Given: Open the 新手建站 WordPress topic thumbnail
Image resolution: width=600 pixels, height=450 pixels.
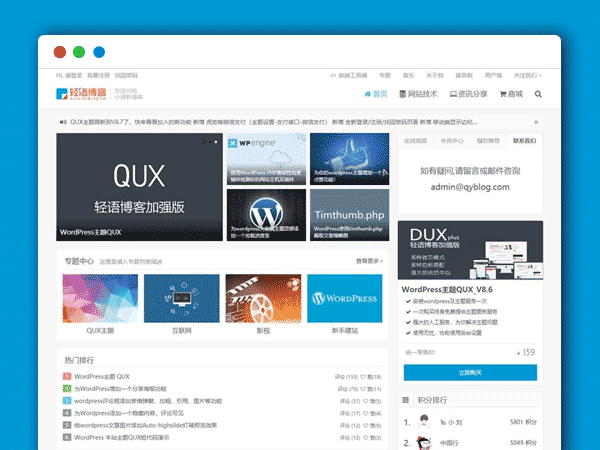Looking at the screenshot, I should 345,298.
